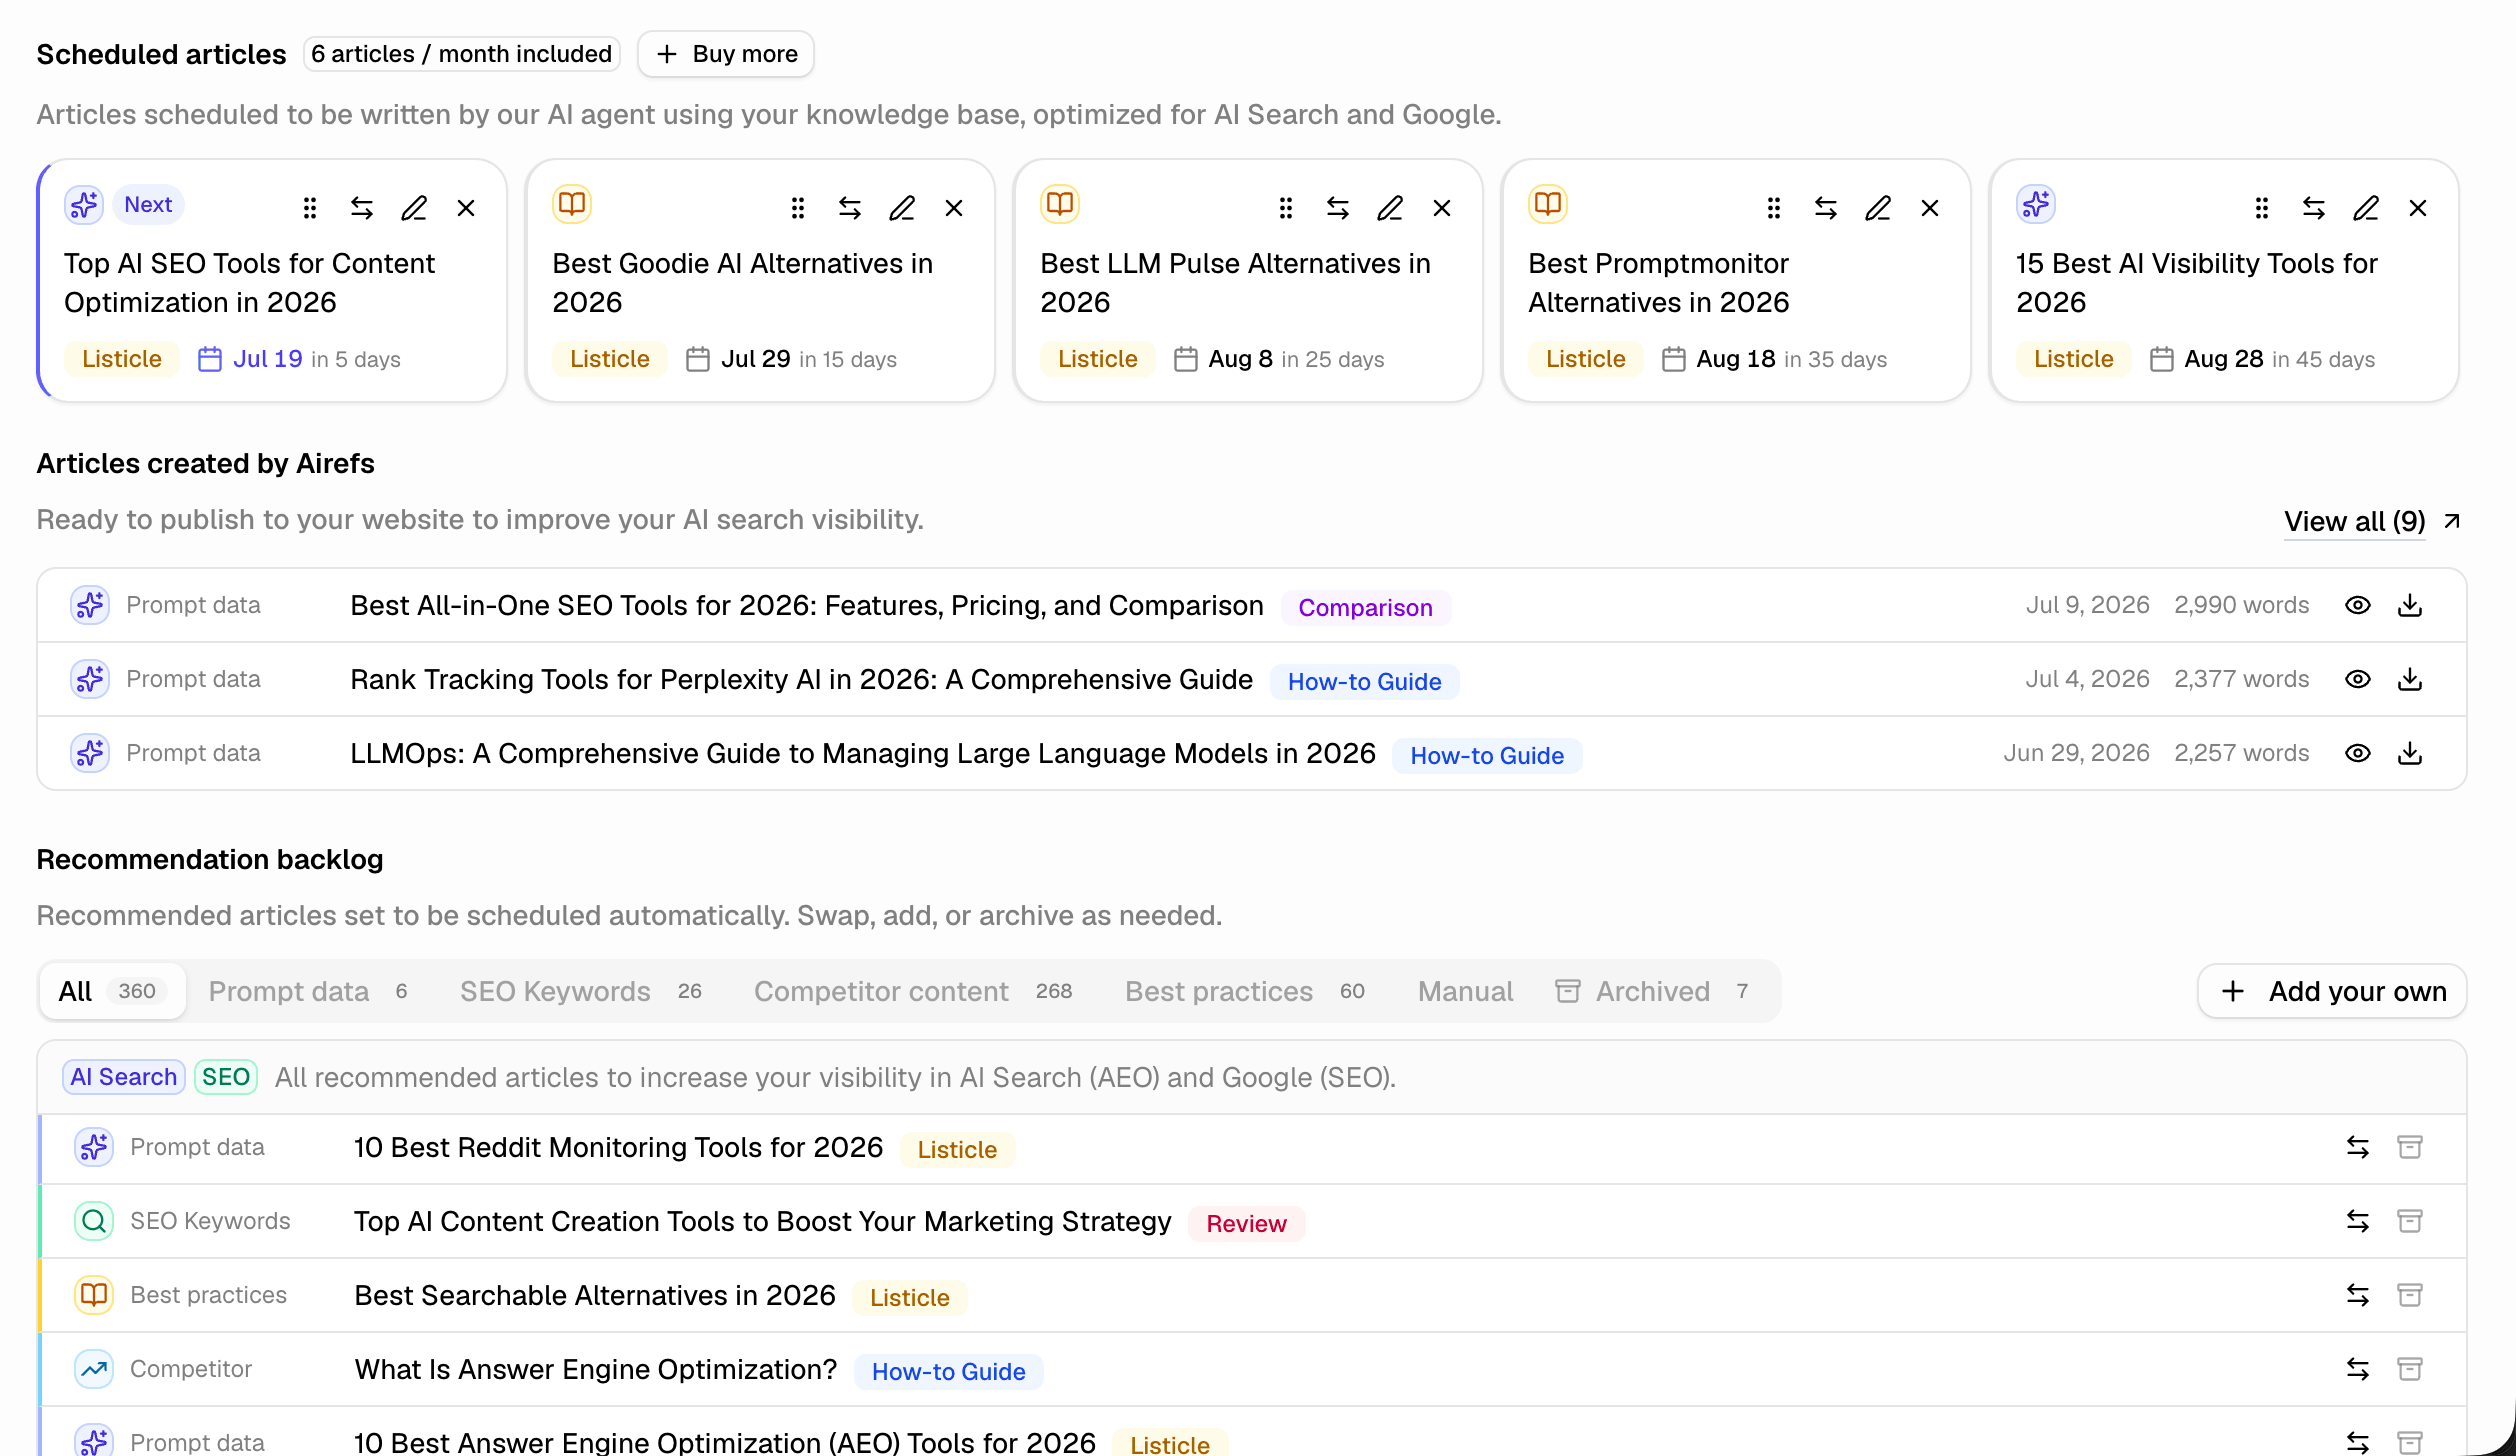Click Add your own button
Viewport: 2516px width, 1456px height.
(x=2332, y=991)
